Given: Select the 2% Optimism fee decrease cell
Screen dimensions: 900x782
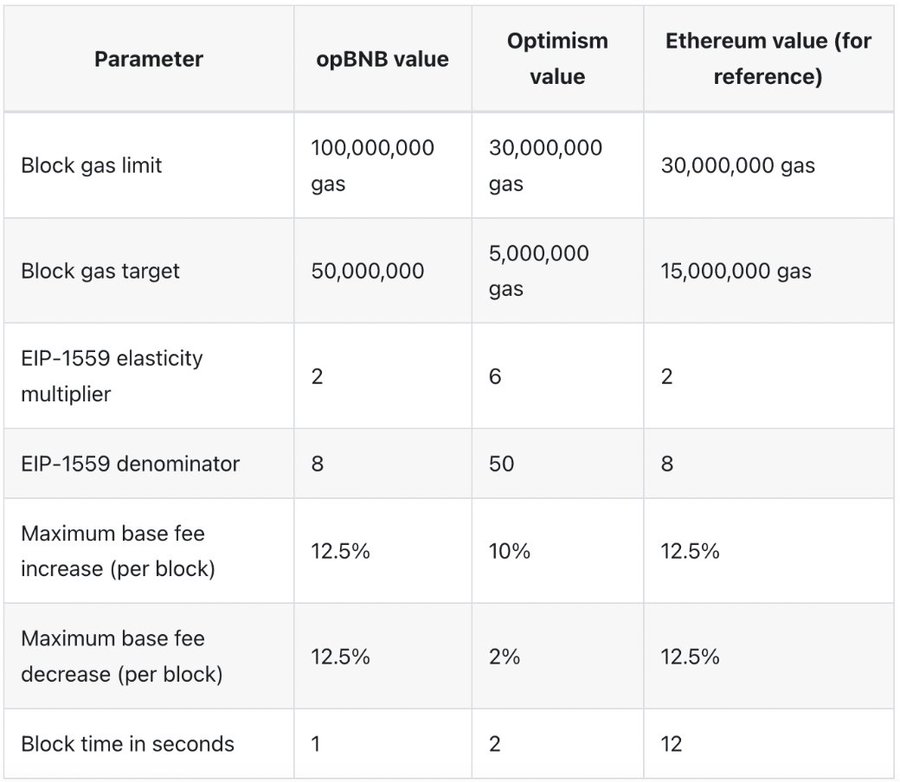Looking at the screenshot, I should coord(504,657).
